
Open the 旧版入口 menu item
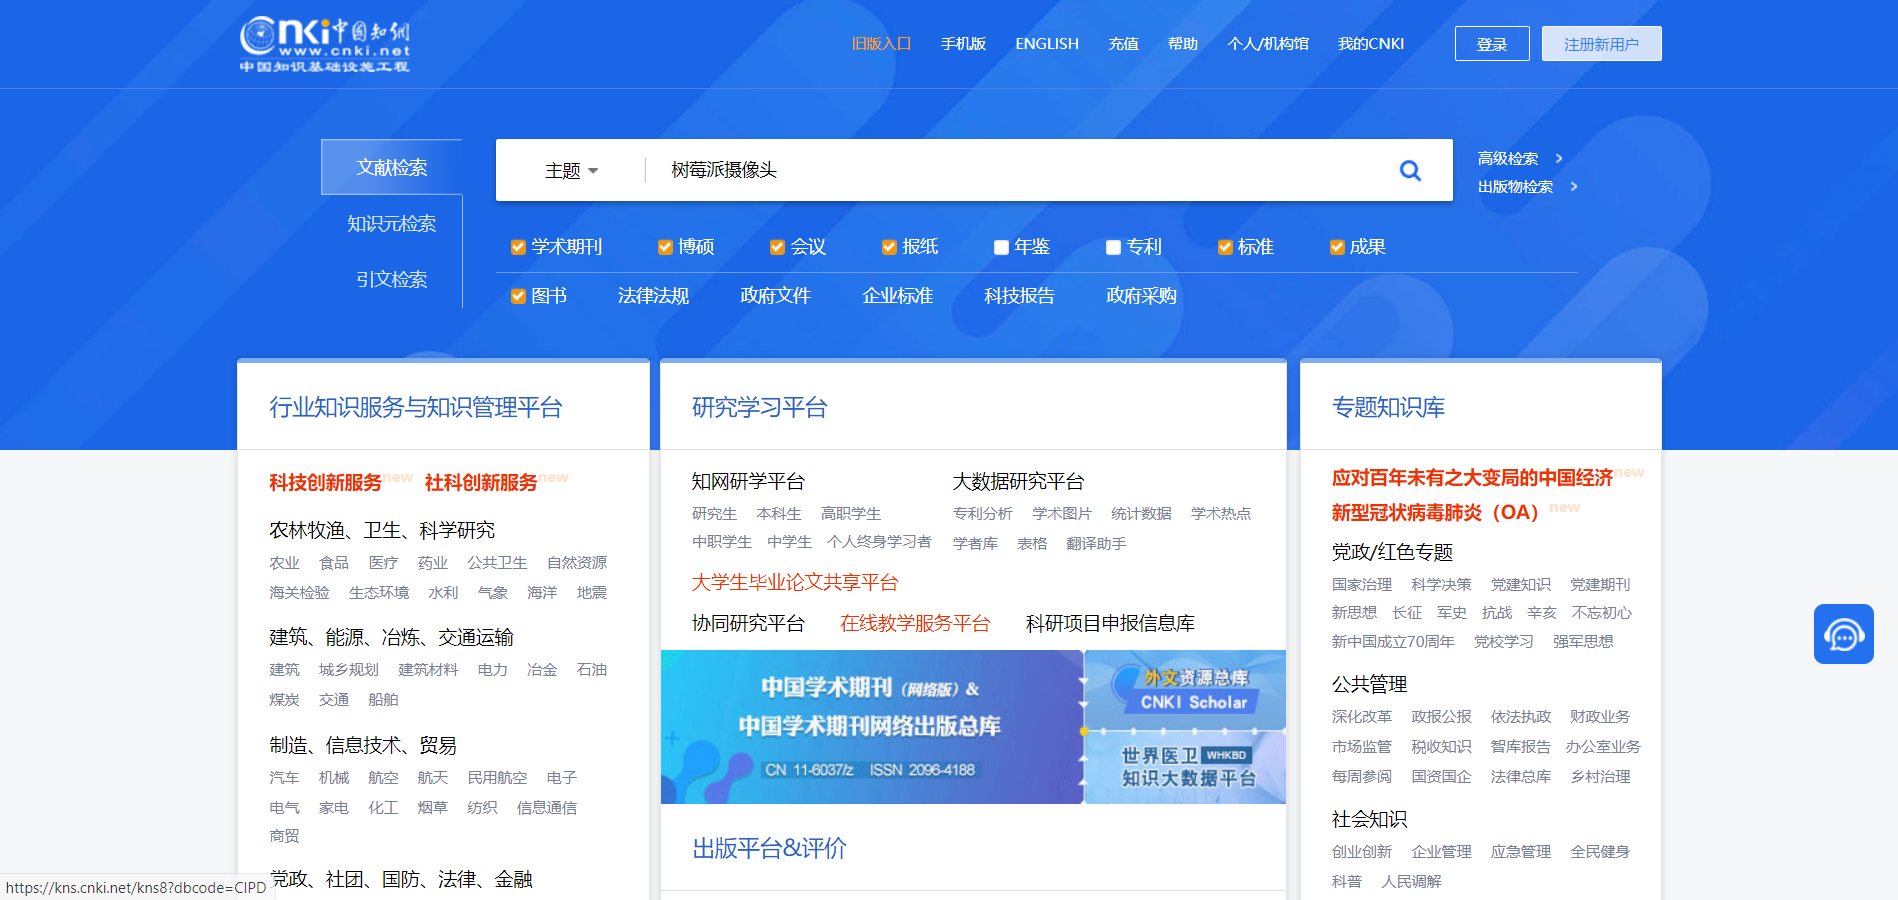coord(881,43)
